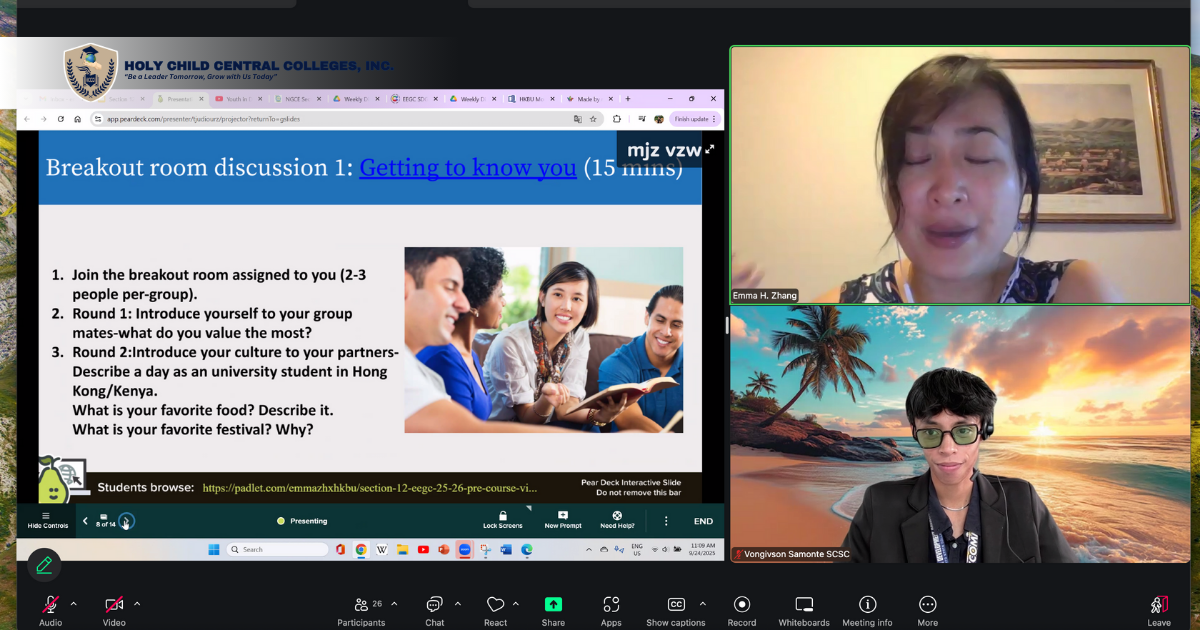Screen dimensions: 1200x630
Task: Open the Zoom Apps icon
Action: pos(611,605)
